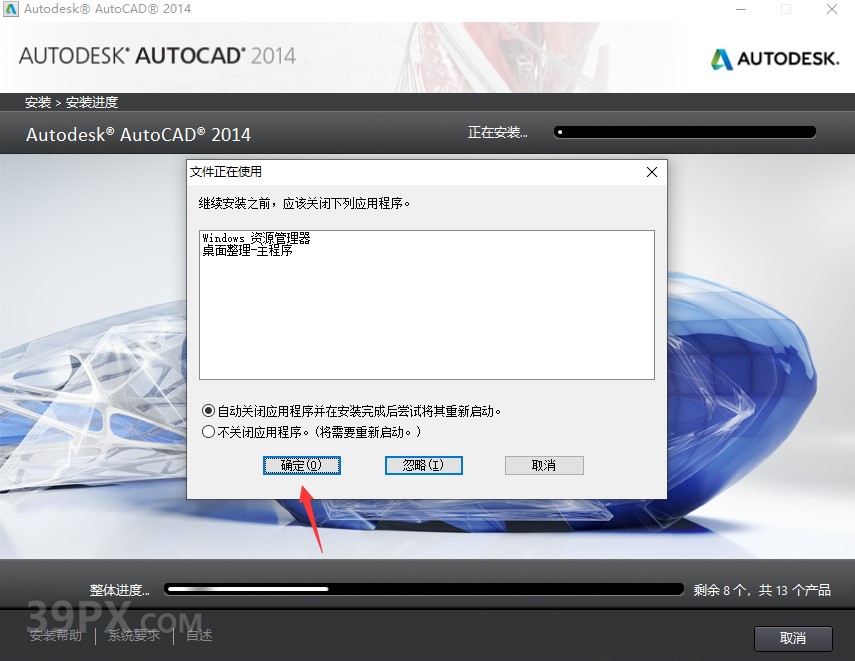855x661 pixels.
Task: Click the Autodesk logo at top right
Action: (x=774, y=58)
